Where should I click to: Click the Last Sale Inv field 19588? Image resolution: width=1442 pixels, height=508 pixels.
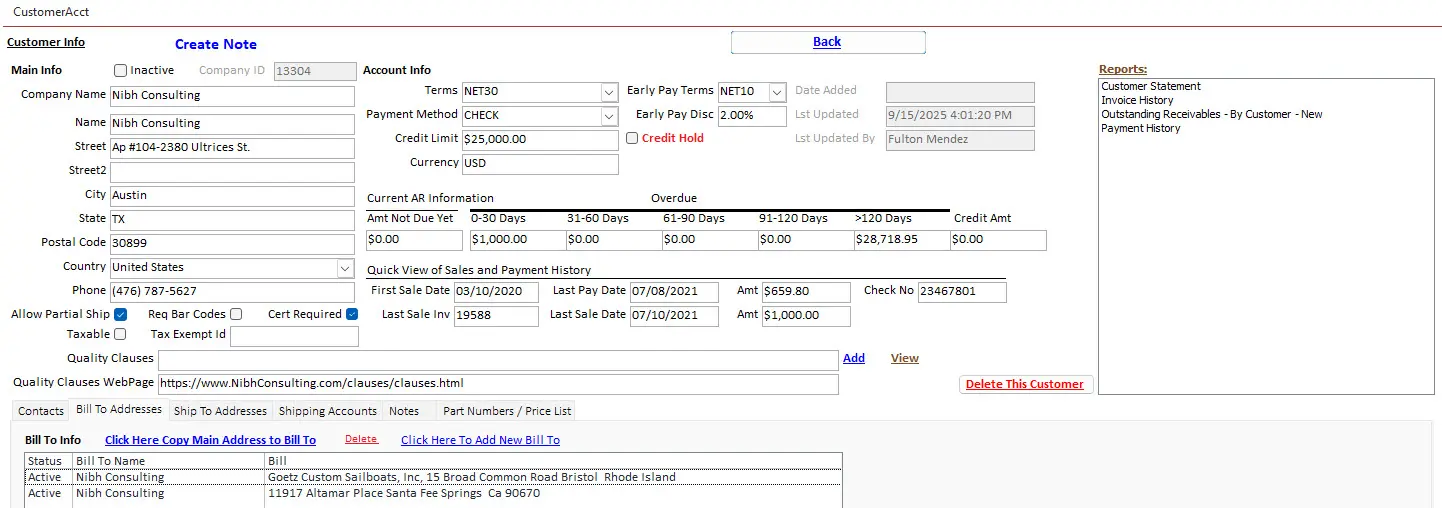[496, 316]
